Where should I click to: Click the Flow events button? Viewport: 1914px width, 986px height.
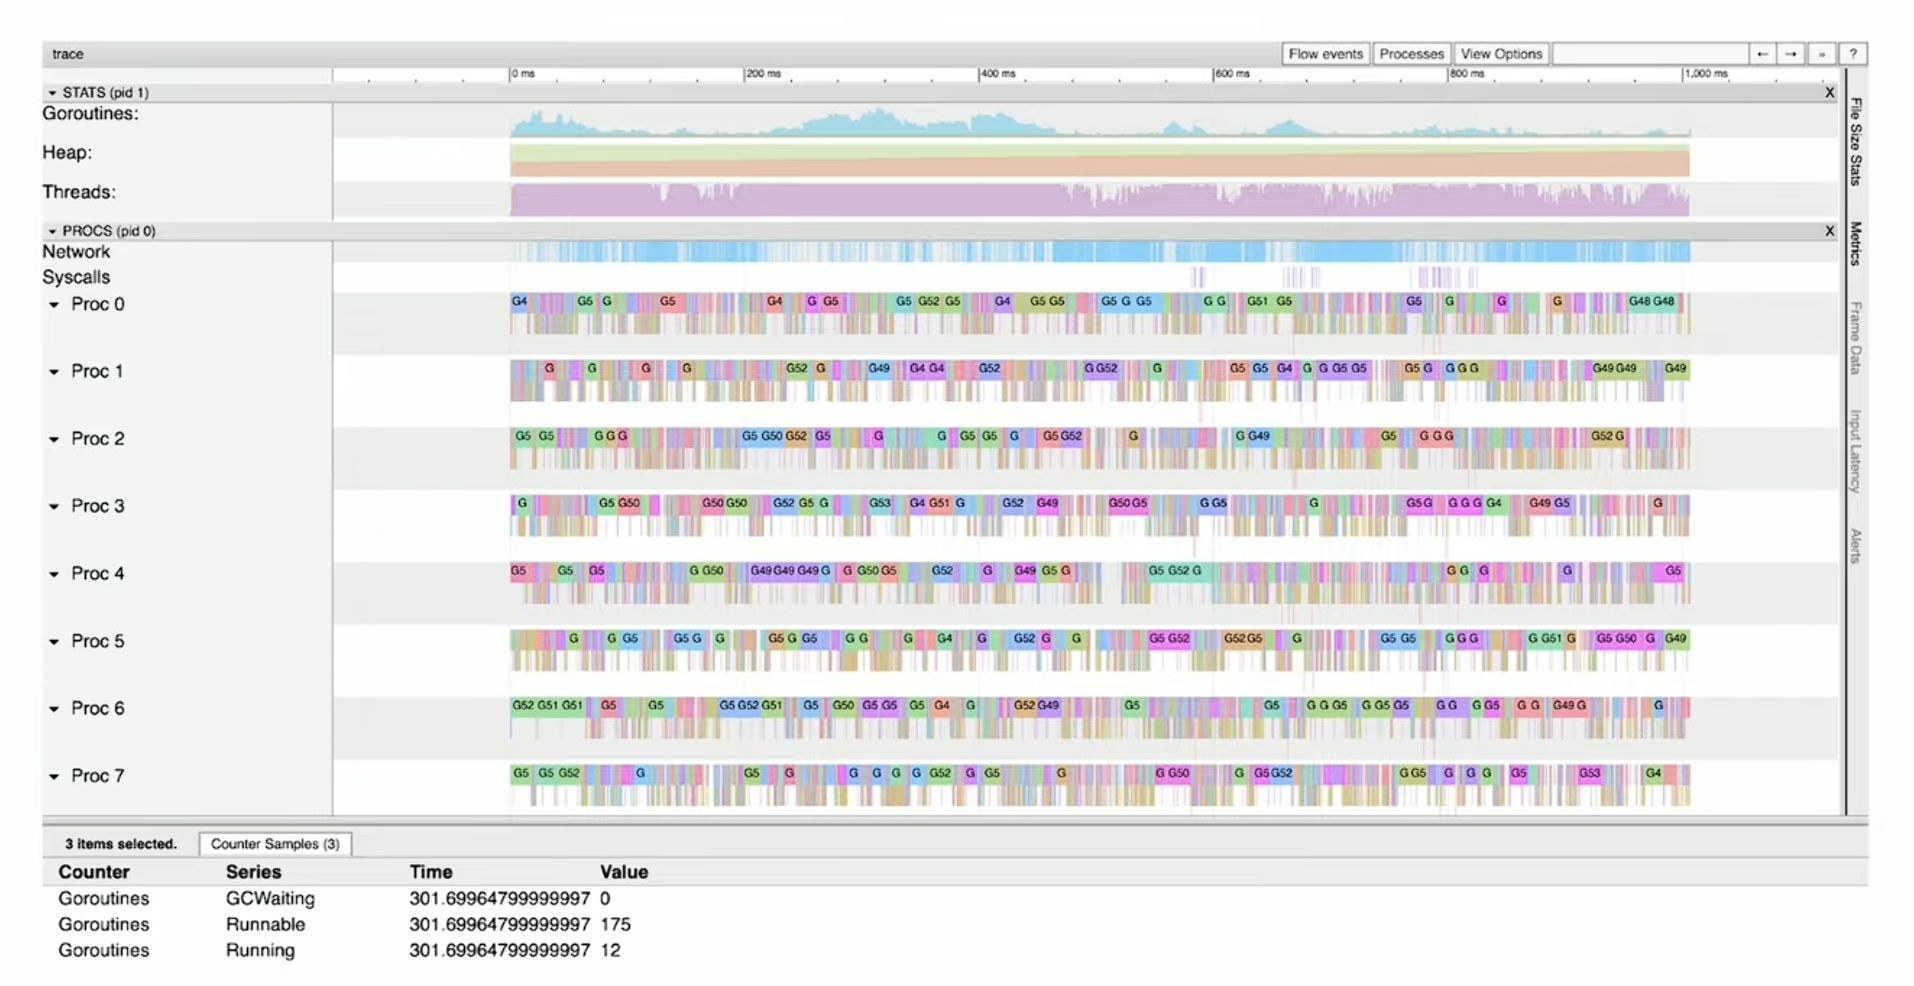(1325, 54)
